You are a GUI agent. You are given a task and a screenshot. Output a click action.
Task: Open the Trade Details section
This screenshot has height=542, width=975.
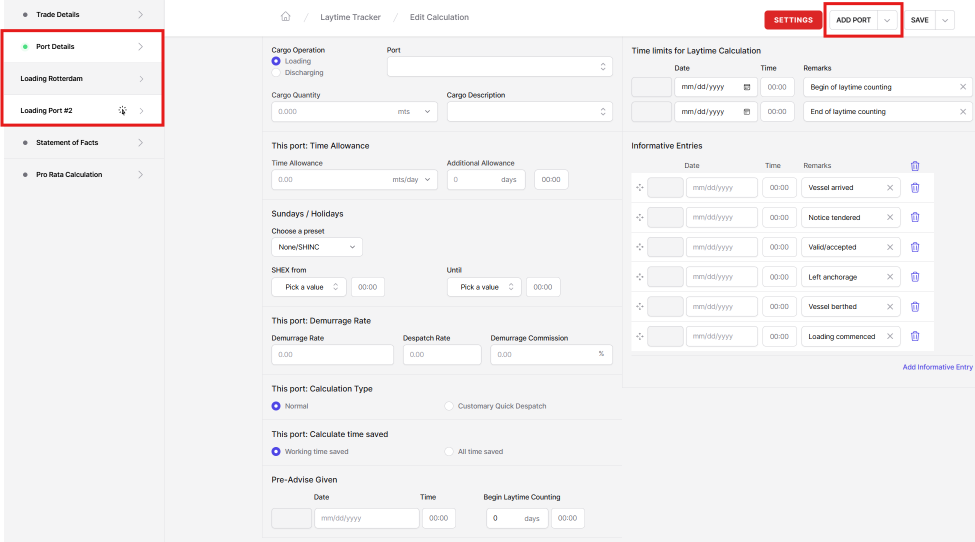82,15
